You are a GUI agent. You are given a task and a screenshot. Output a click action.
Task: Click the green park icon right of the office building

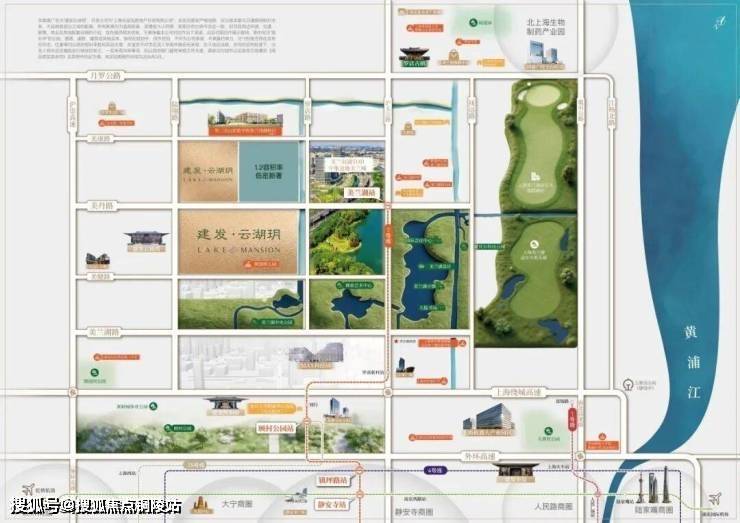click(x=548, y=430)
